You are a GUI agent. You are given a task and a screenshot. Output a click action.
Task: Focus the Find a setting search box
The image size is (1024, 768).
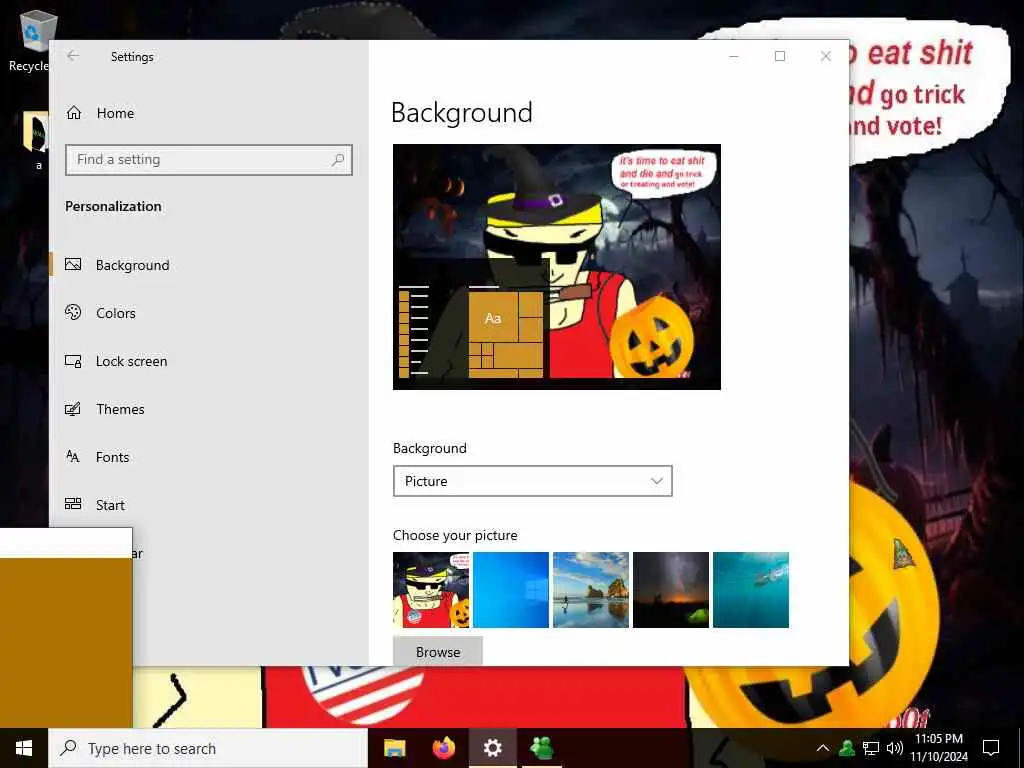pyautogui.click(x=209, y=160)
